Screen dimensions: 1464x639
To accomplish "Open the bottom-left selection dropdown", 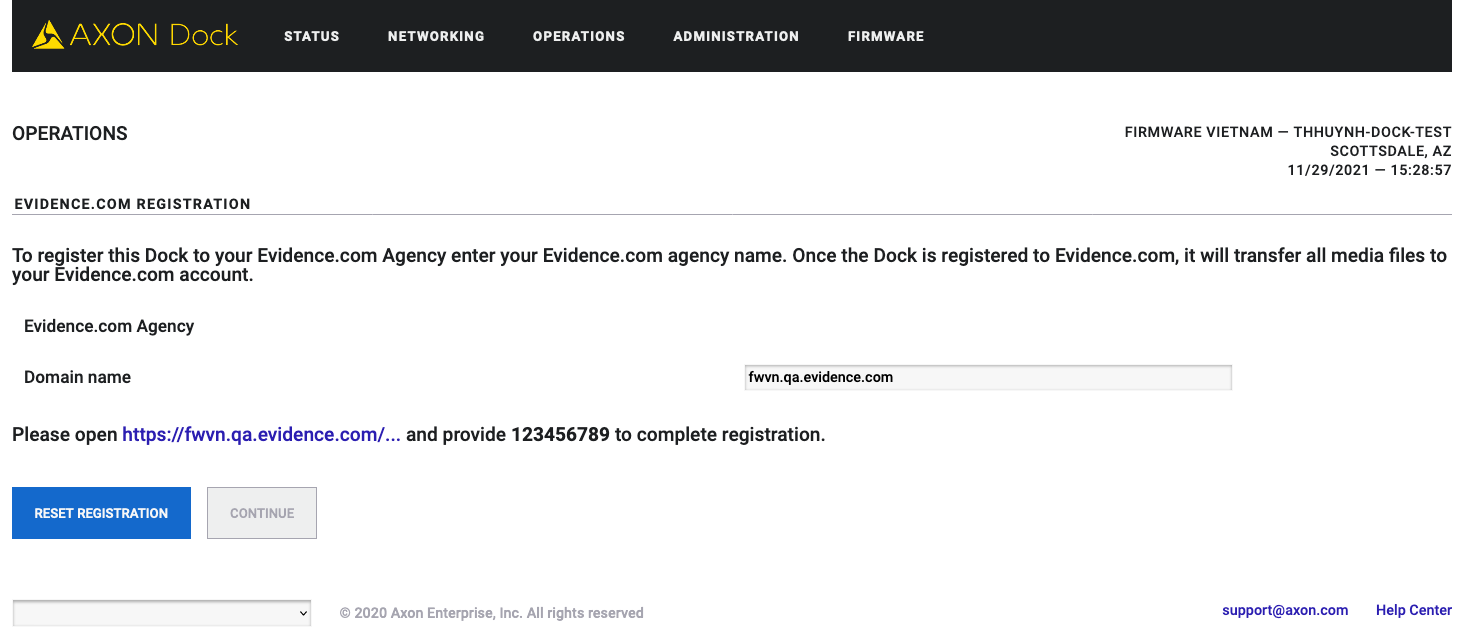I will (160, 612).
